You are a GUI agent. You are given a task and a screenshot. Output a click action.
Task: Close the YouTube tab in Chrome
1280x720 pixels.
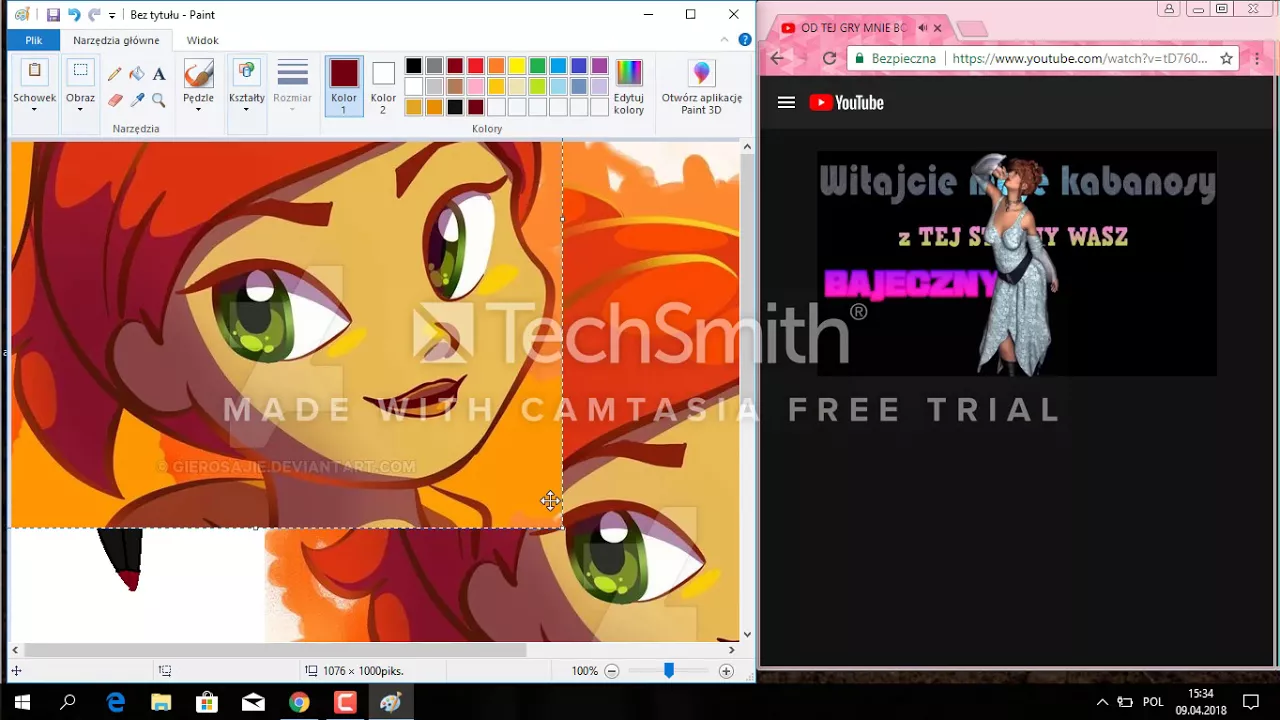pyautogui.click(x=937, y=28)
